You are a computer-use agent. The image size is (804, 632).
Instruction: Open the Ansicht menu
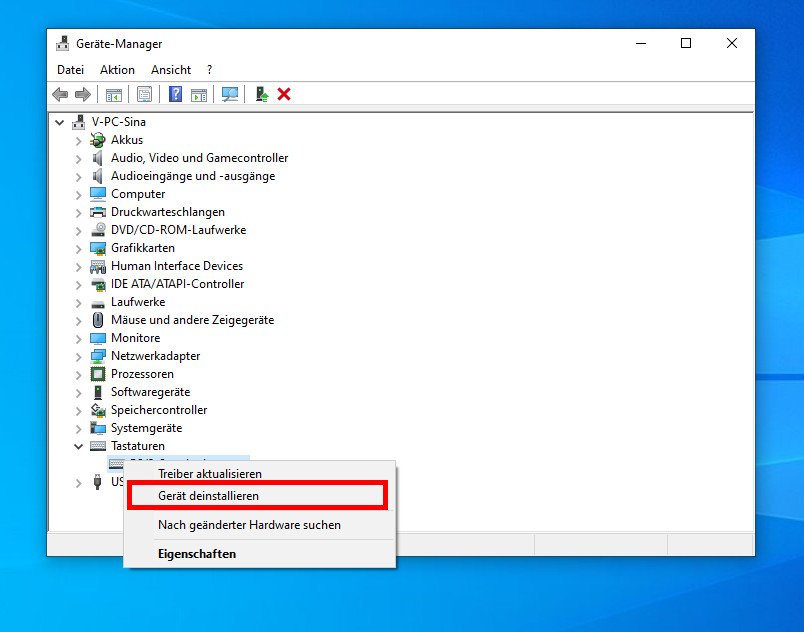(171, 70)
